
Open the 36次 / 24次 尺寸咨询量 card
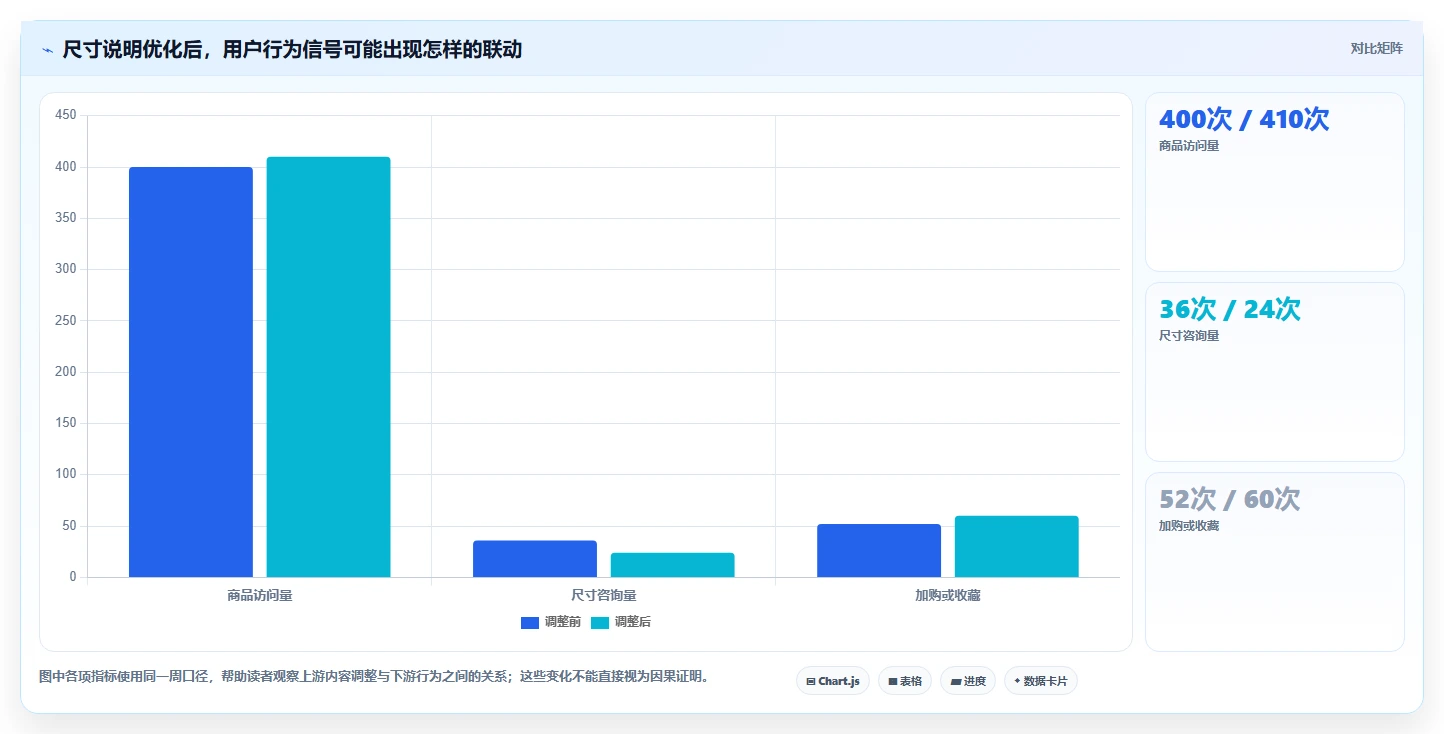click(x=1275, y=372)
